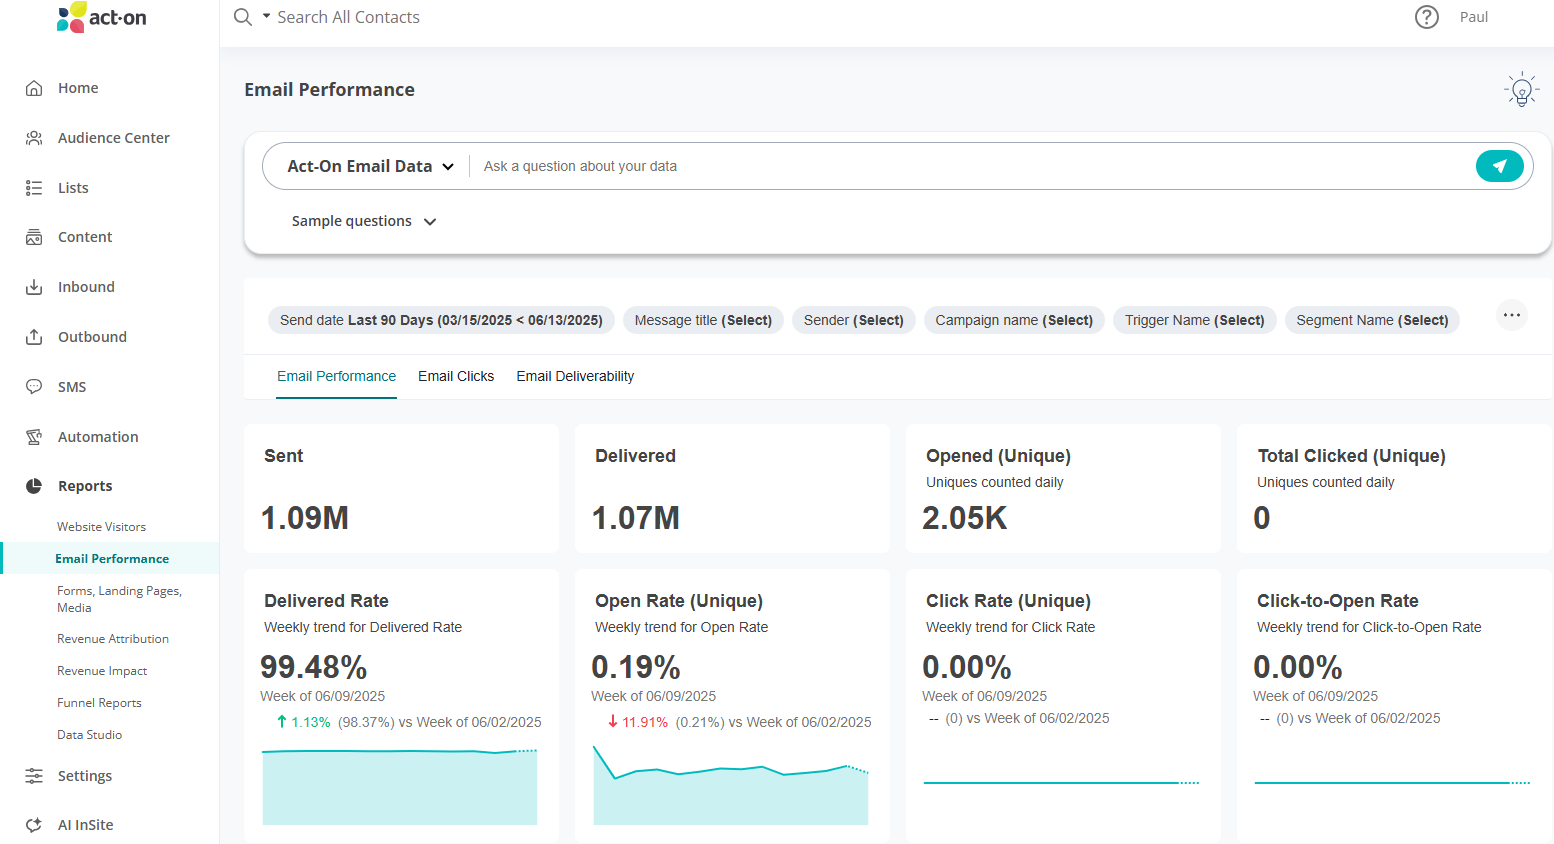
Task: Open search scope dropdown arrow
Action: point(267,16)
